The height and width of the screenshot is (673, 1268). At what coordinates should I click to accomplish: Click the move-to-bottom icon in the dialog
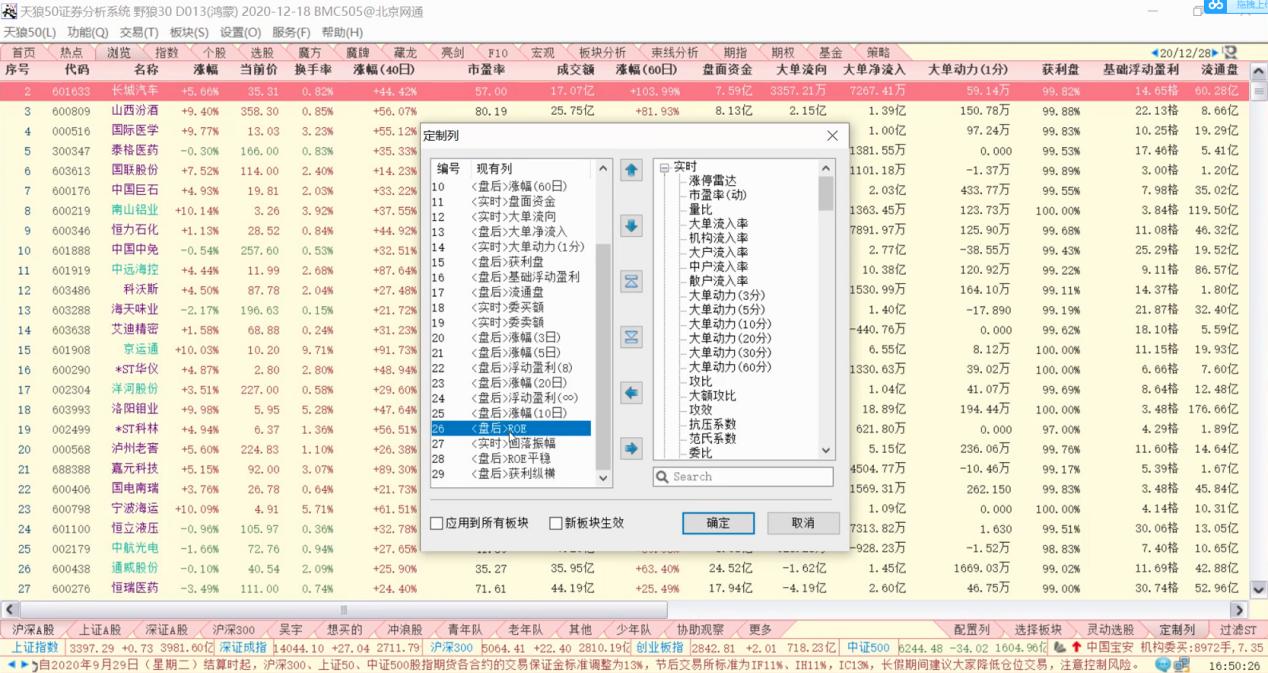tap(630, 338)
